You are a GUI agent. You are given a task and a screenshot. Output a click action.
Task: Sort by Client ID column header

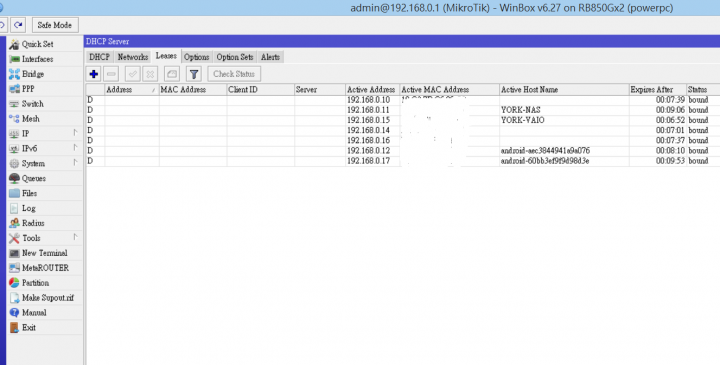click(x=260, y=90)
